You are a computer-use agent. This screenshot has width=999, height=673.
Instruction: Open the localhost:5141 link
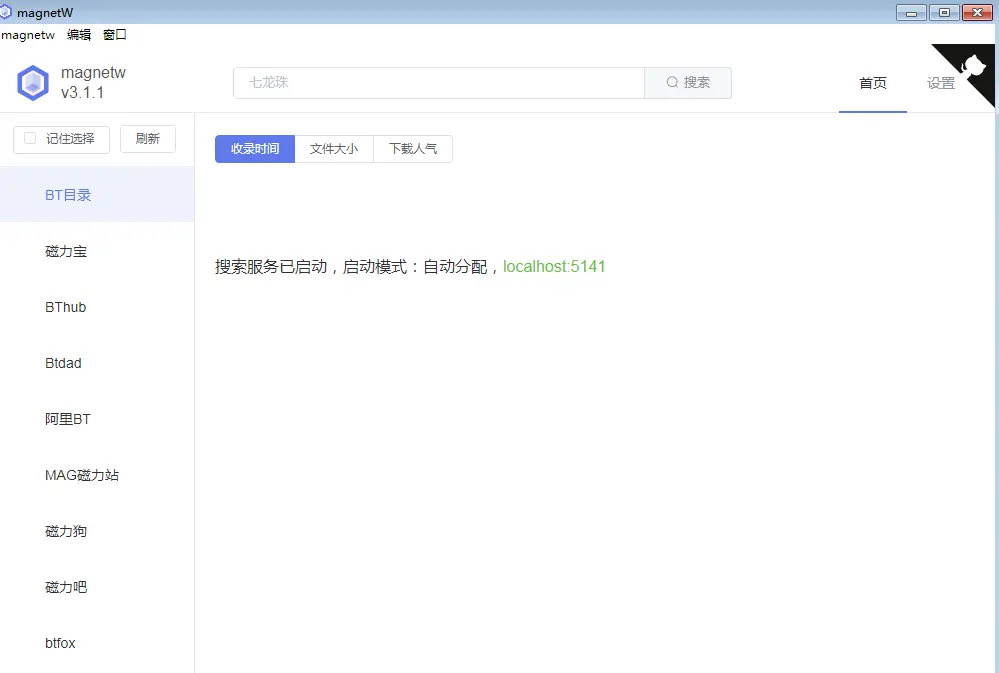click(554, 266)
